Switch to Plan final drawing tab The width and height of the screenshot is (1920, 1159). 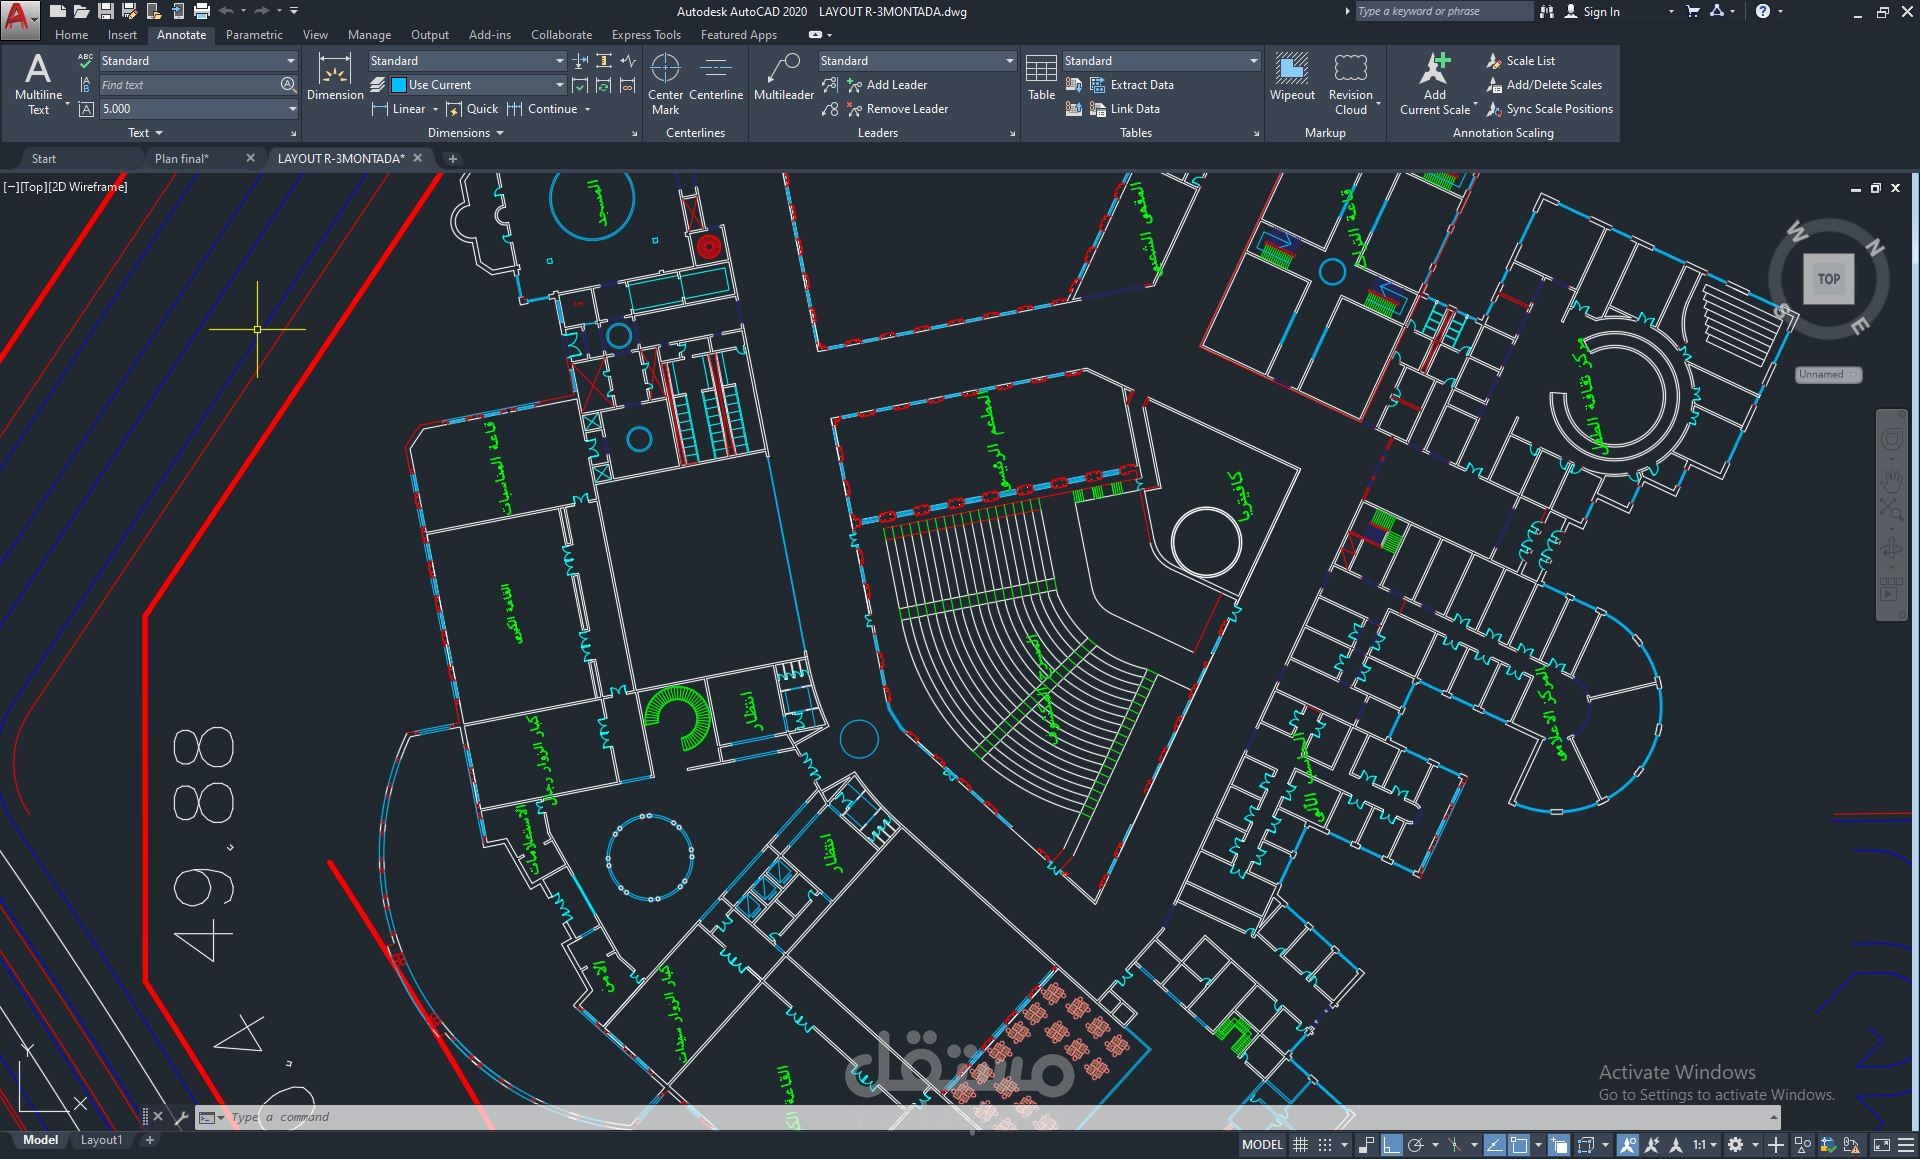pyautogui.click(x=182, y=158)
